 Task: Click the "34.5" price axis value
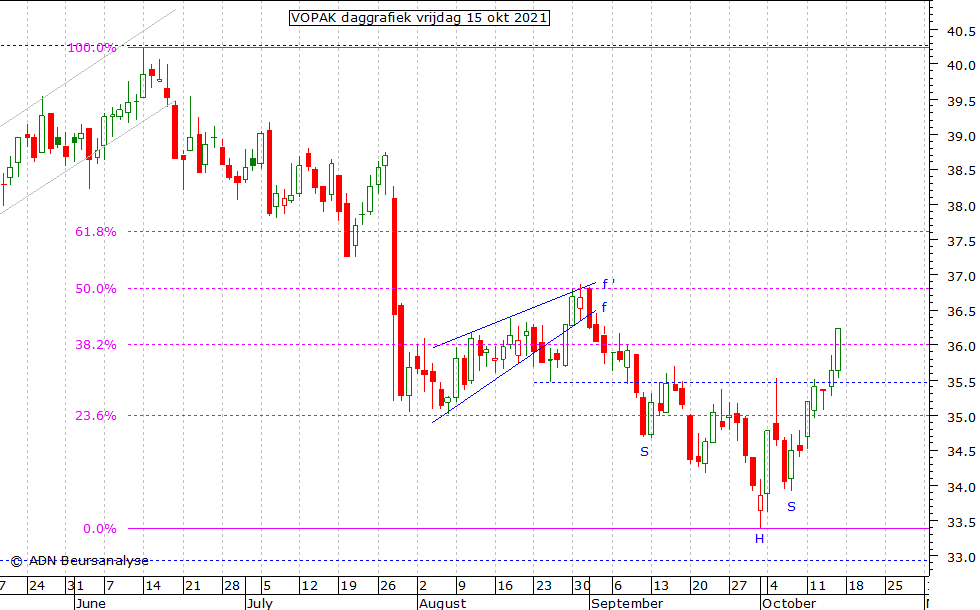pyautogui.click(x=961, y=452)
